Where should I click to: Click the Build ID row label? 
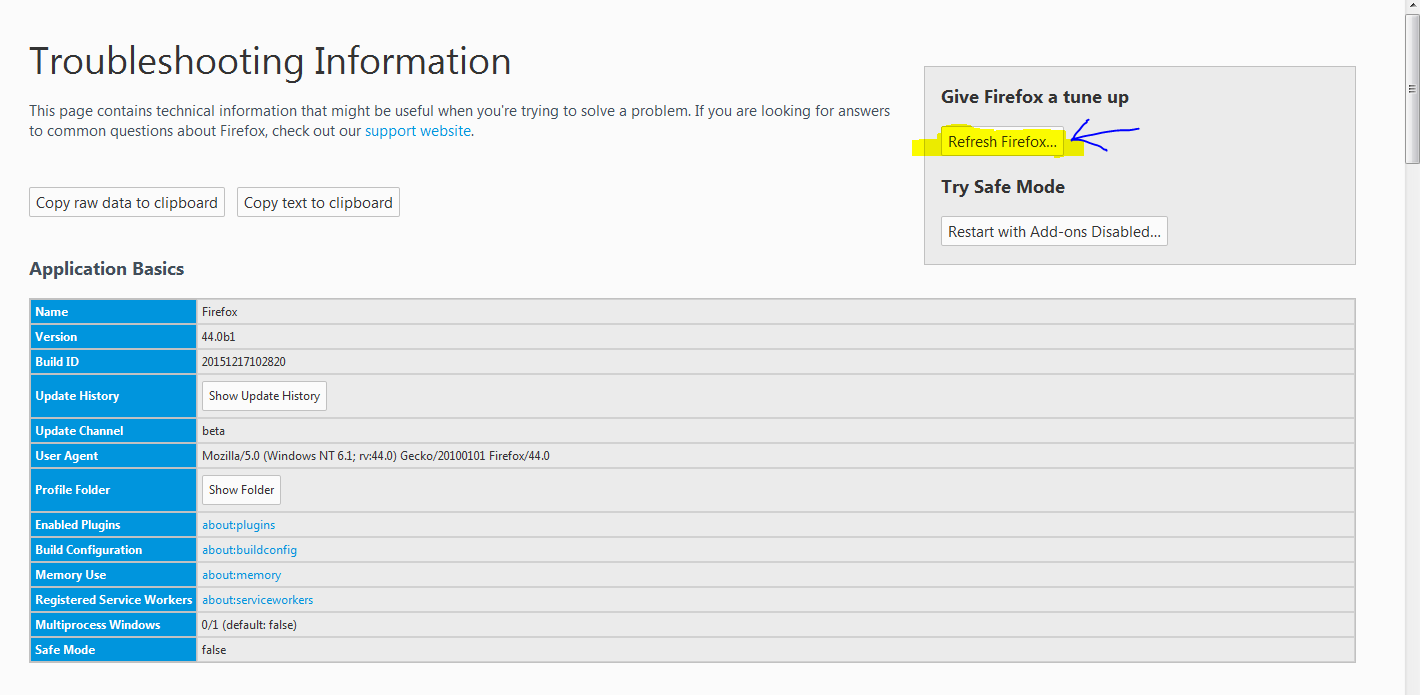[114, 362]
